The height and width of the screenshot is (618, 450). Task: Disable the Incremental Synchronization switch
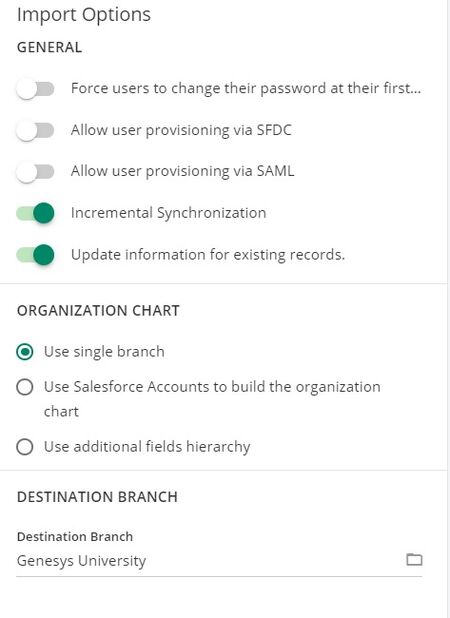[35, 214]
